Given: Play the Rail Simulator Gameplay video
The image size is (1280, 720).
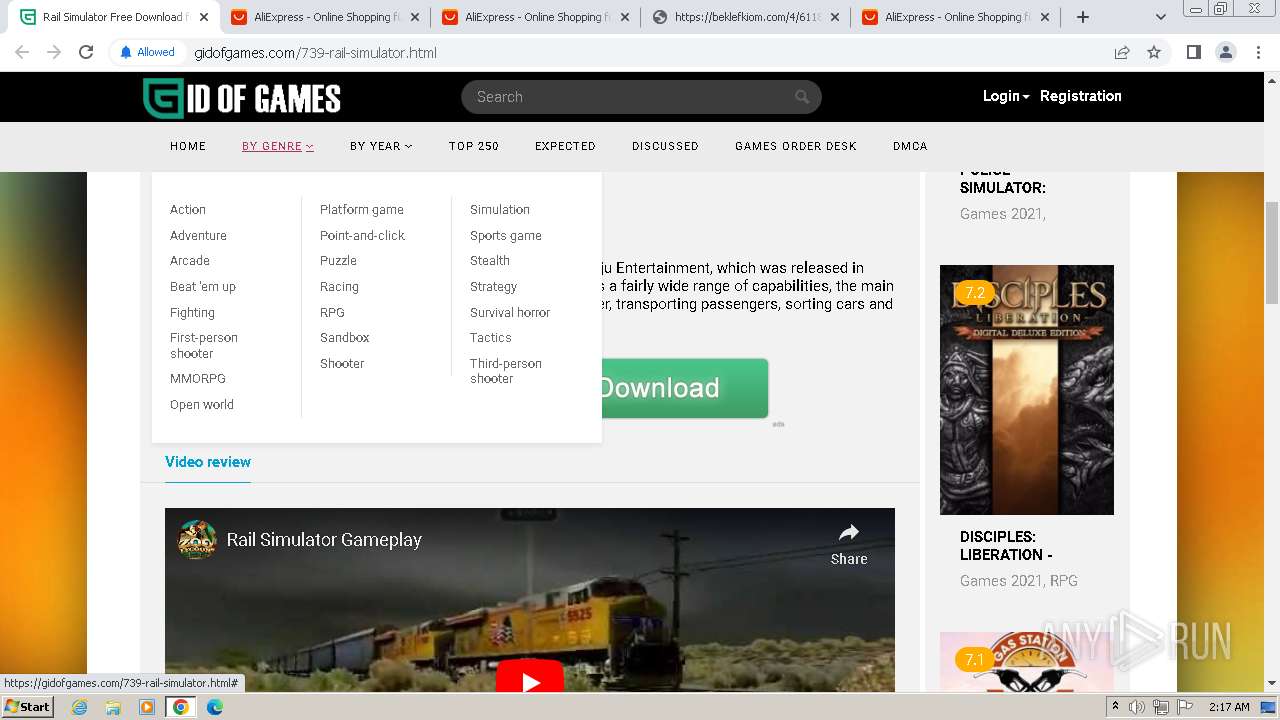Looking at the screenshot, I should pos(530,682).
